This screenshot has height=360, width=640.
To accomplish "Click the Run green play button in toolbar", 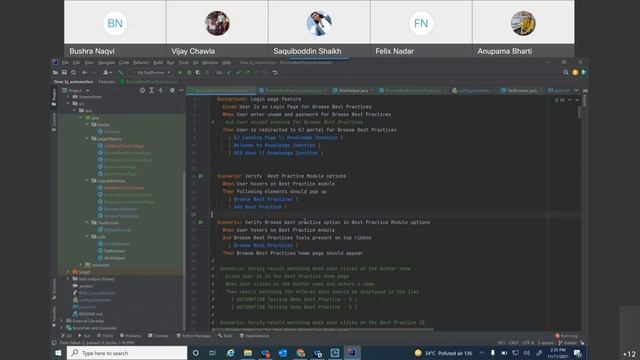I will 180,72.
